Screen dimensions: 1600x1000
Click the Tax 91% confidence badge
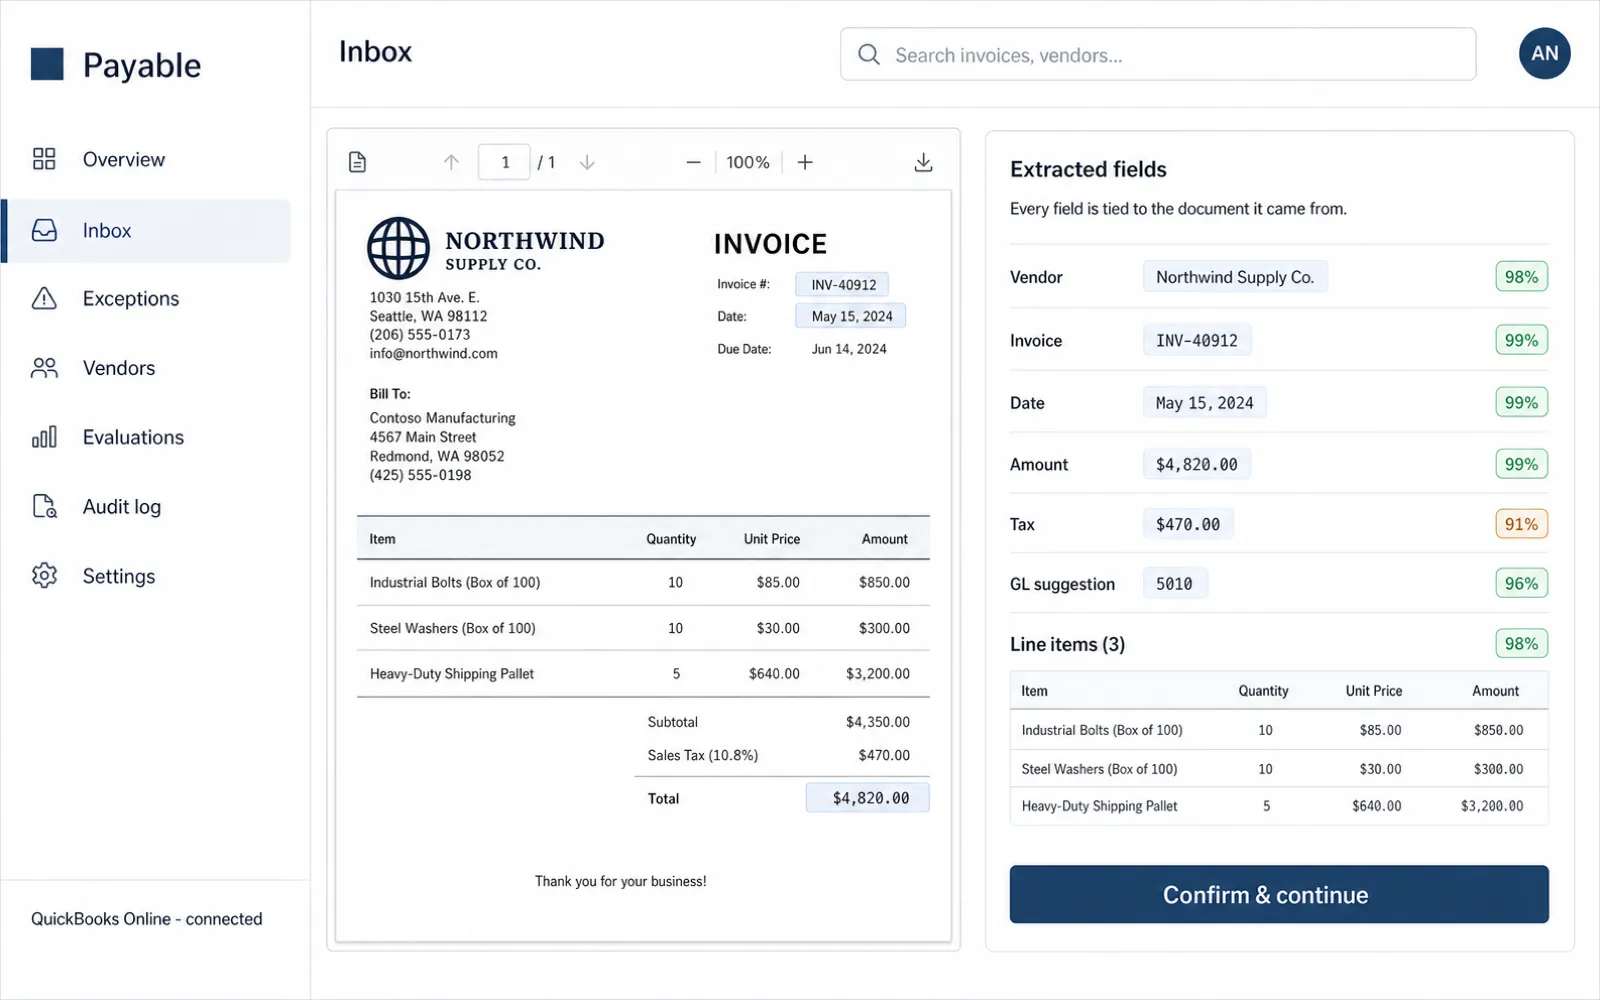pyautogui.click(x=1521, y=524)
